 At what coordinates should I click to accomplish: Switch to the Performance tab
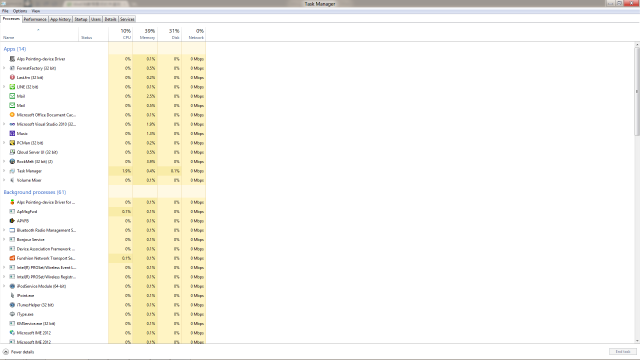coord(35,19)
